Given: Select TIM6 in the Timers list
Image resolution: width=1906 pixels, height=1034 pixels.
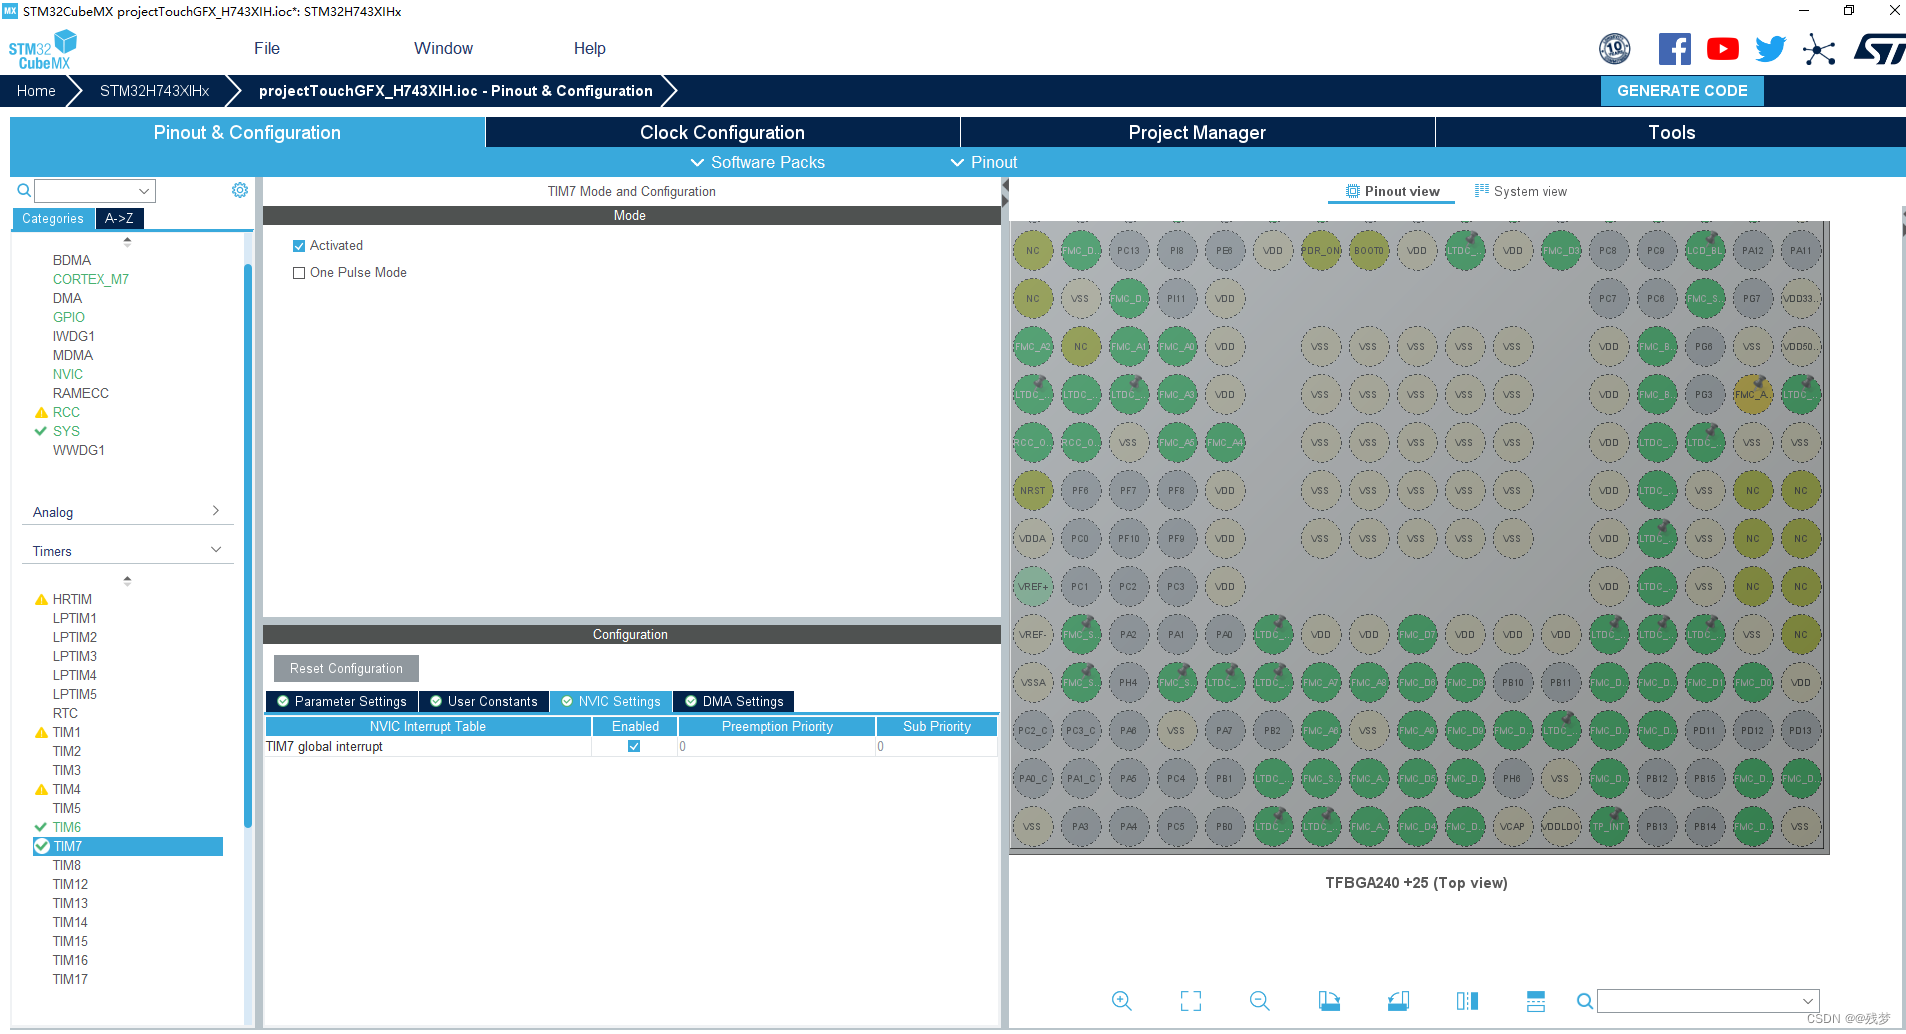Looking at the screenshot, I should tap(67, 827).
